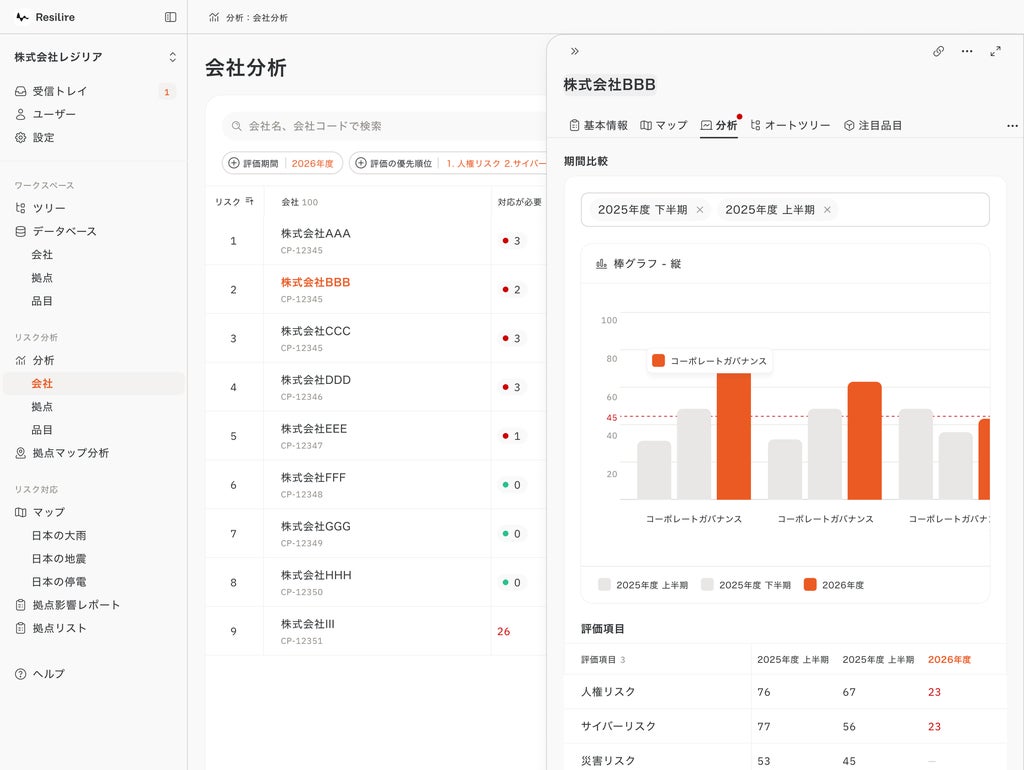
Task: Switch to the 基本情報 tab
Action: pos(598,125)
